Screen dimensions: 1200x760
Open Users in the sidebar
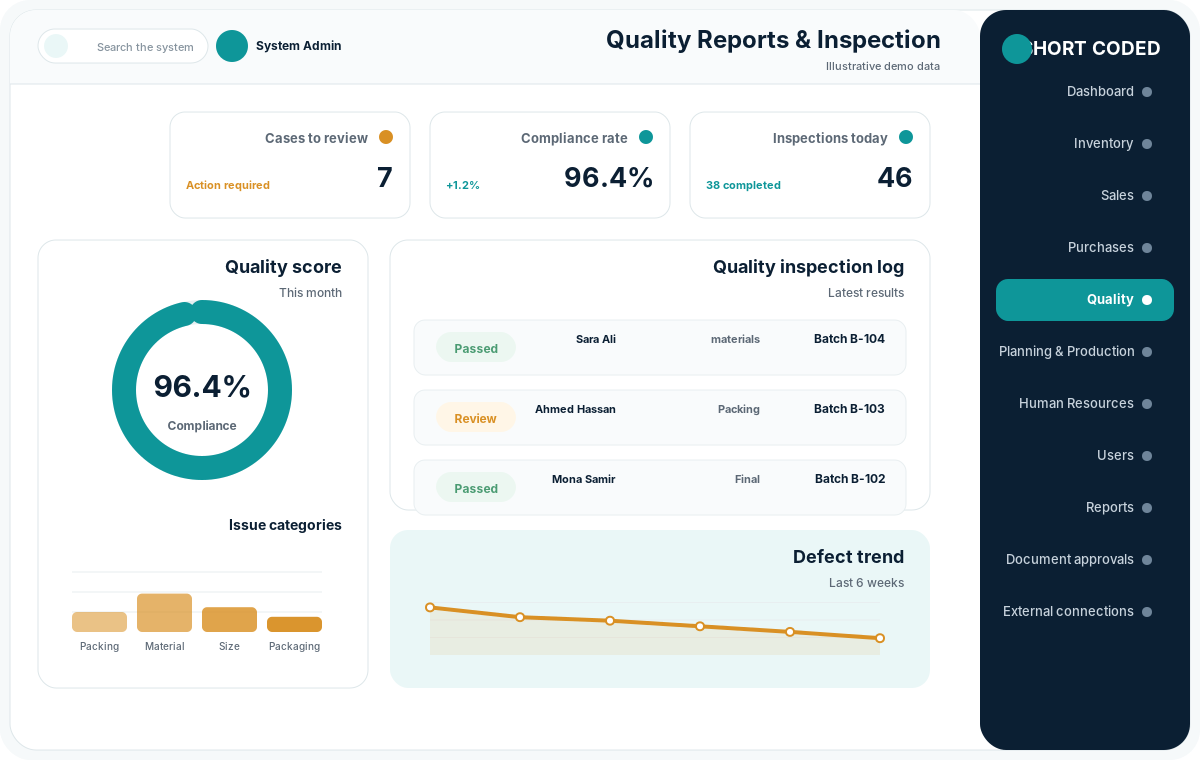coord(1084,455)
